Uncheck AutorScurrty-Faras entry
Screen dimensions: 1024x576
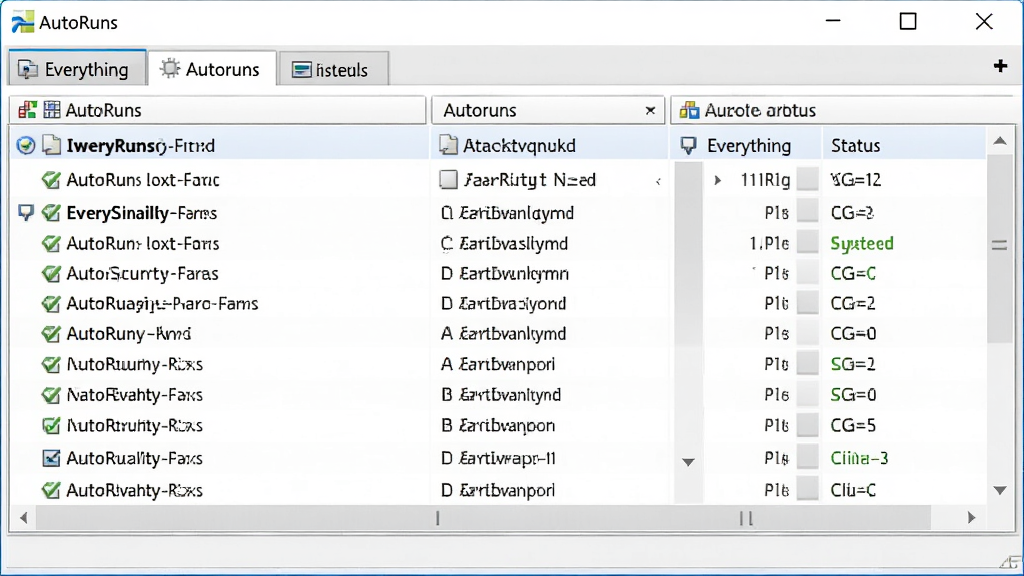click(51, 273)
